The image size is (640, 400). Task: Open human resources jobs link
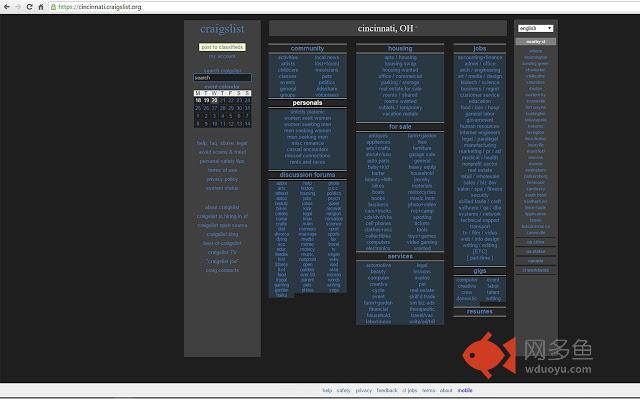tap(480, 127)
